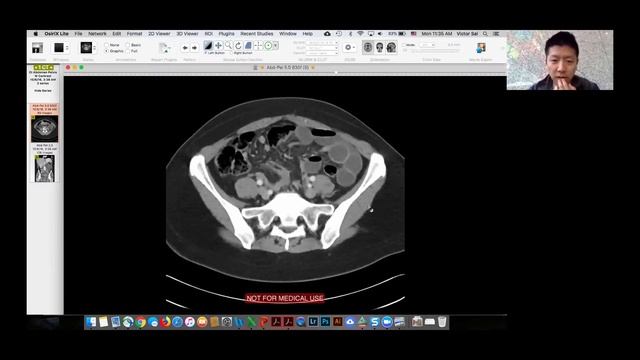The width and height of the screenshot is (640, 360).
Task: Open Photoshop from the Dock
Action: [x=325, y=322]
